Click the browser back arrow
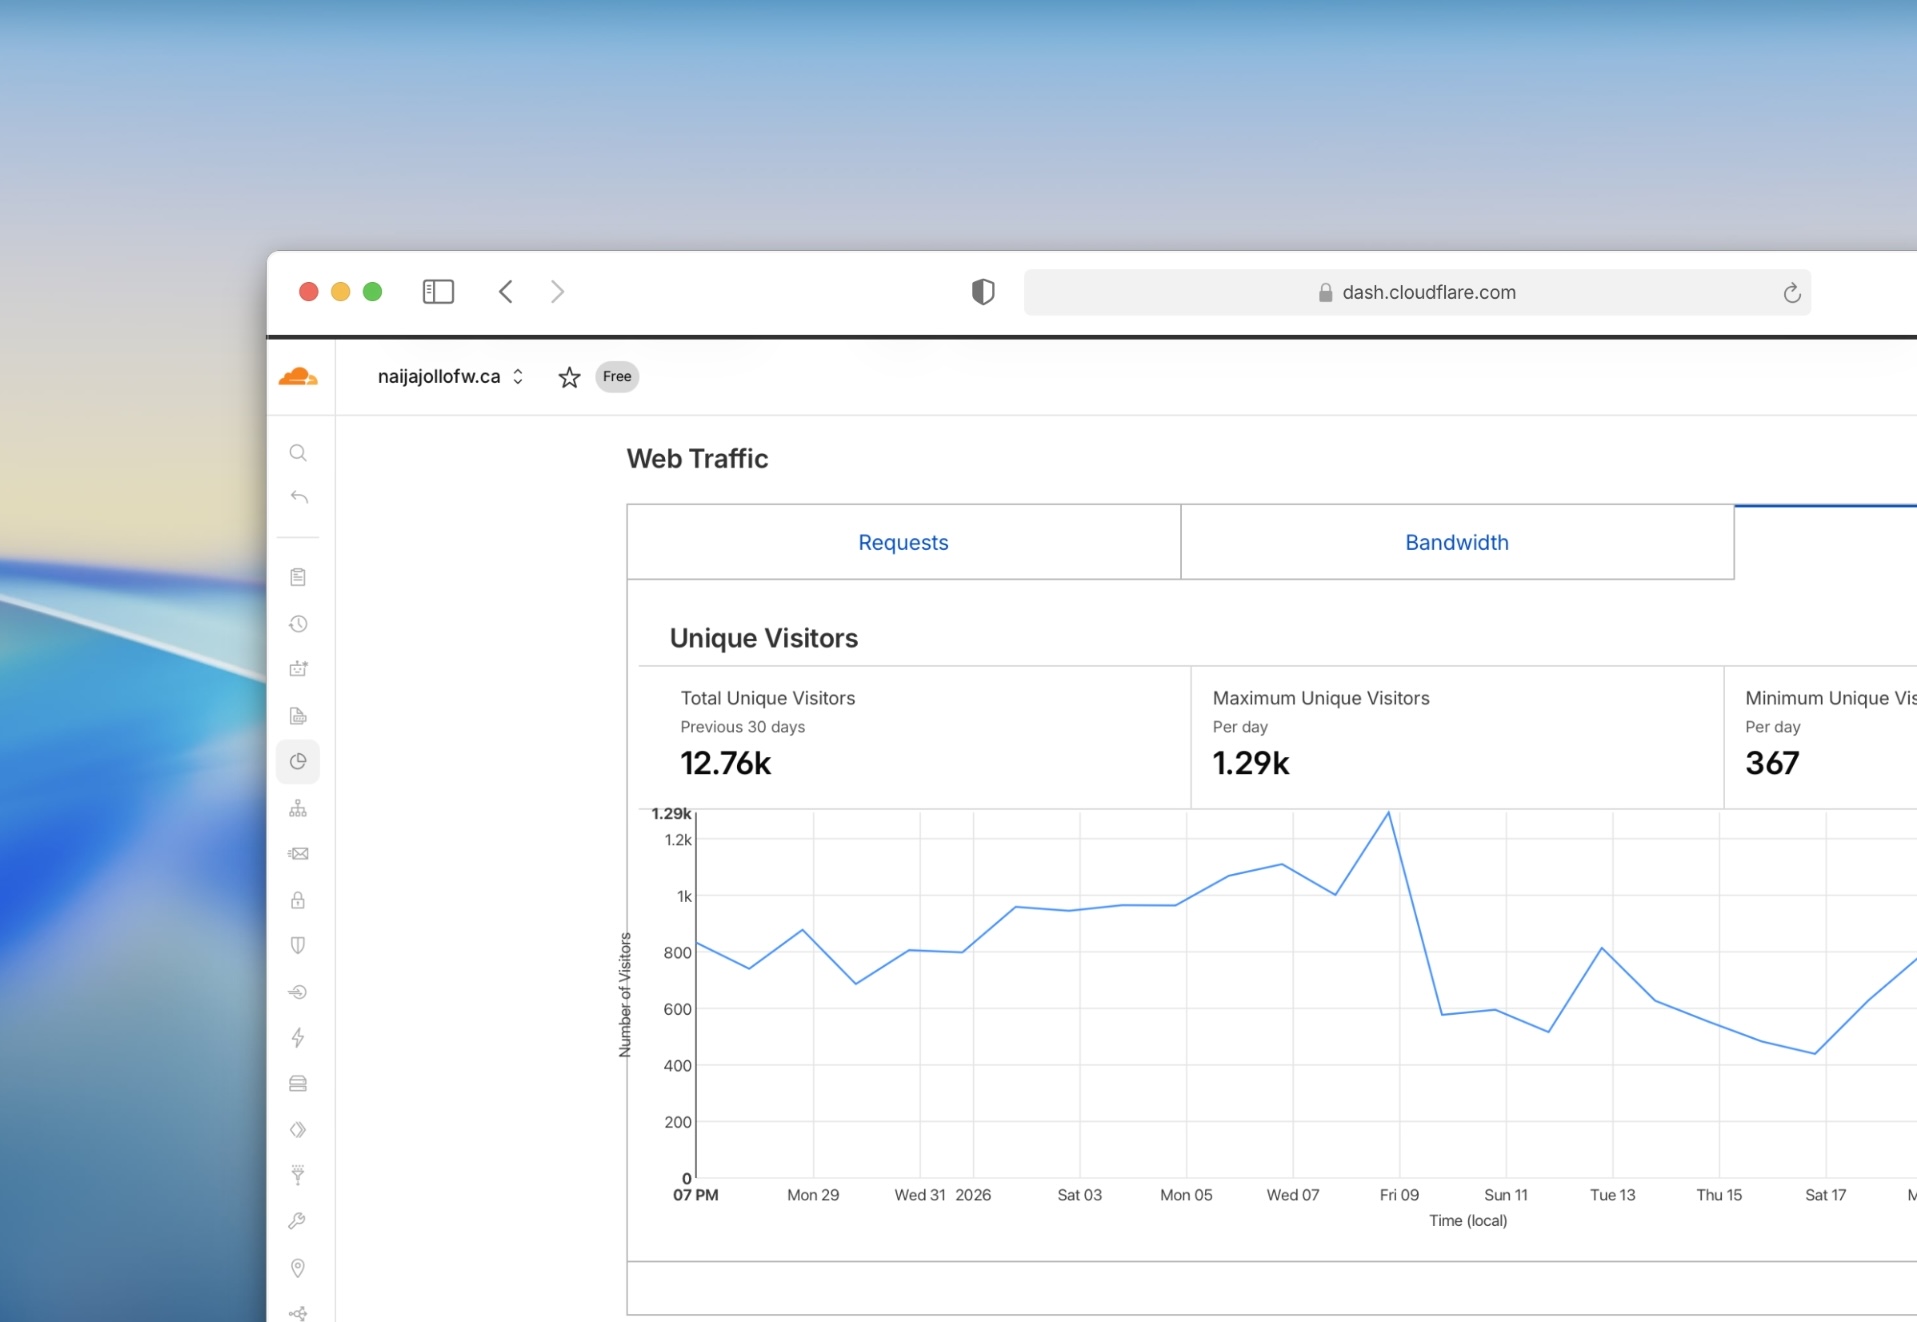Image resolution: width=1917 pixels, height=1322 pixels. click(505, 291)
